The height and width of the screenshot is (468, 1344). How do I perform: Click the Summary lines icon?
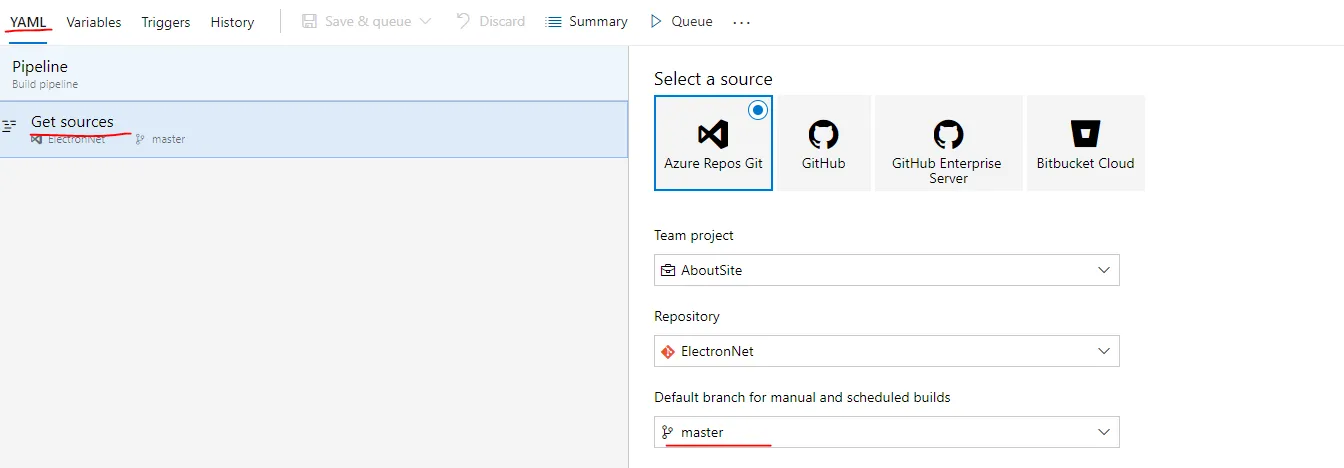click(554, 21)
